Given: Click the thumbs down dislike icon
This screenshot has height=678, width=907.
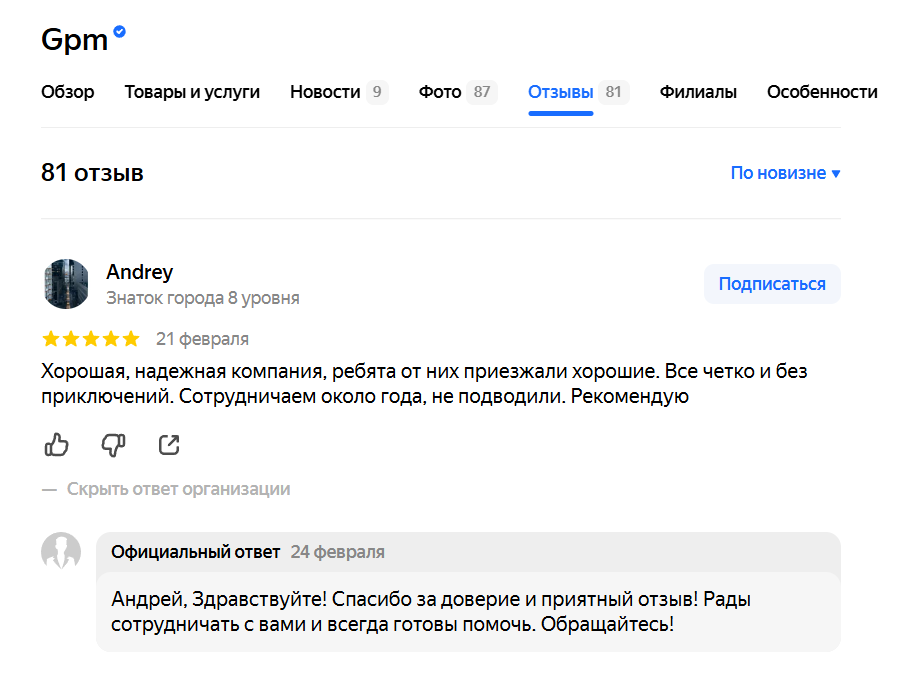Looking at the screenshot, I should coord(113,445).
